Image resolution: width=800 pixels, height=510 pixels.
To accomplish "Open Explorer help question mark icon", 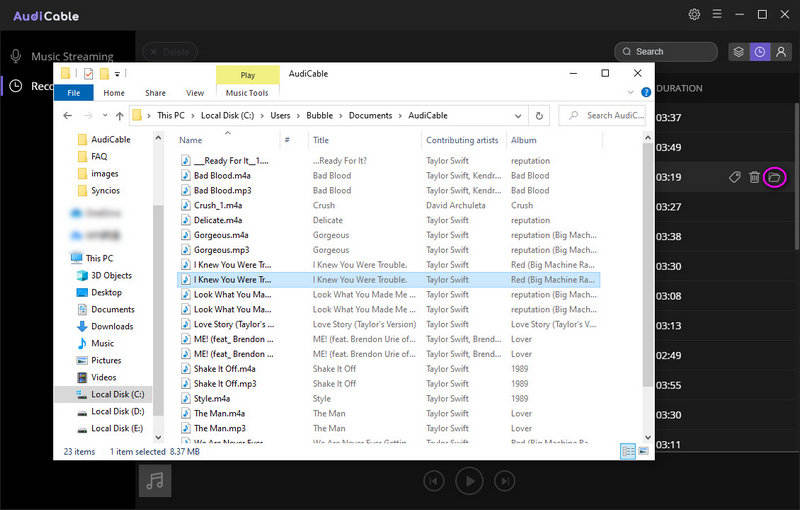I will tap(646, 92).
